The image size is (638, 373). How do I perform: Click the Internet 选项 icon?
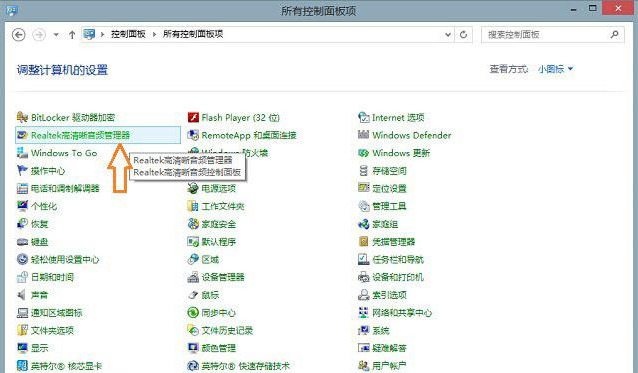click(x=363, y=118)
